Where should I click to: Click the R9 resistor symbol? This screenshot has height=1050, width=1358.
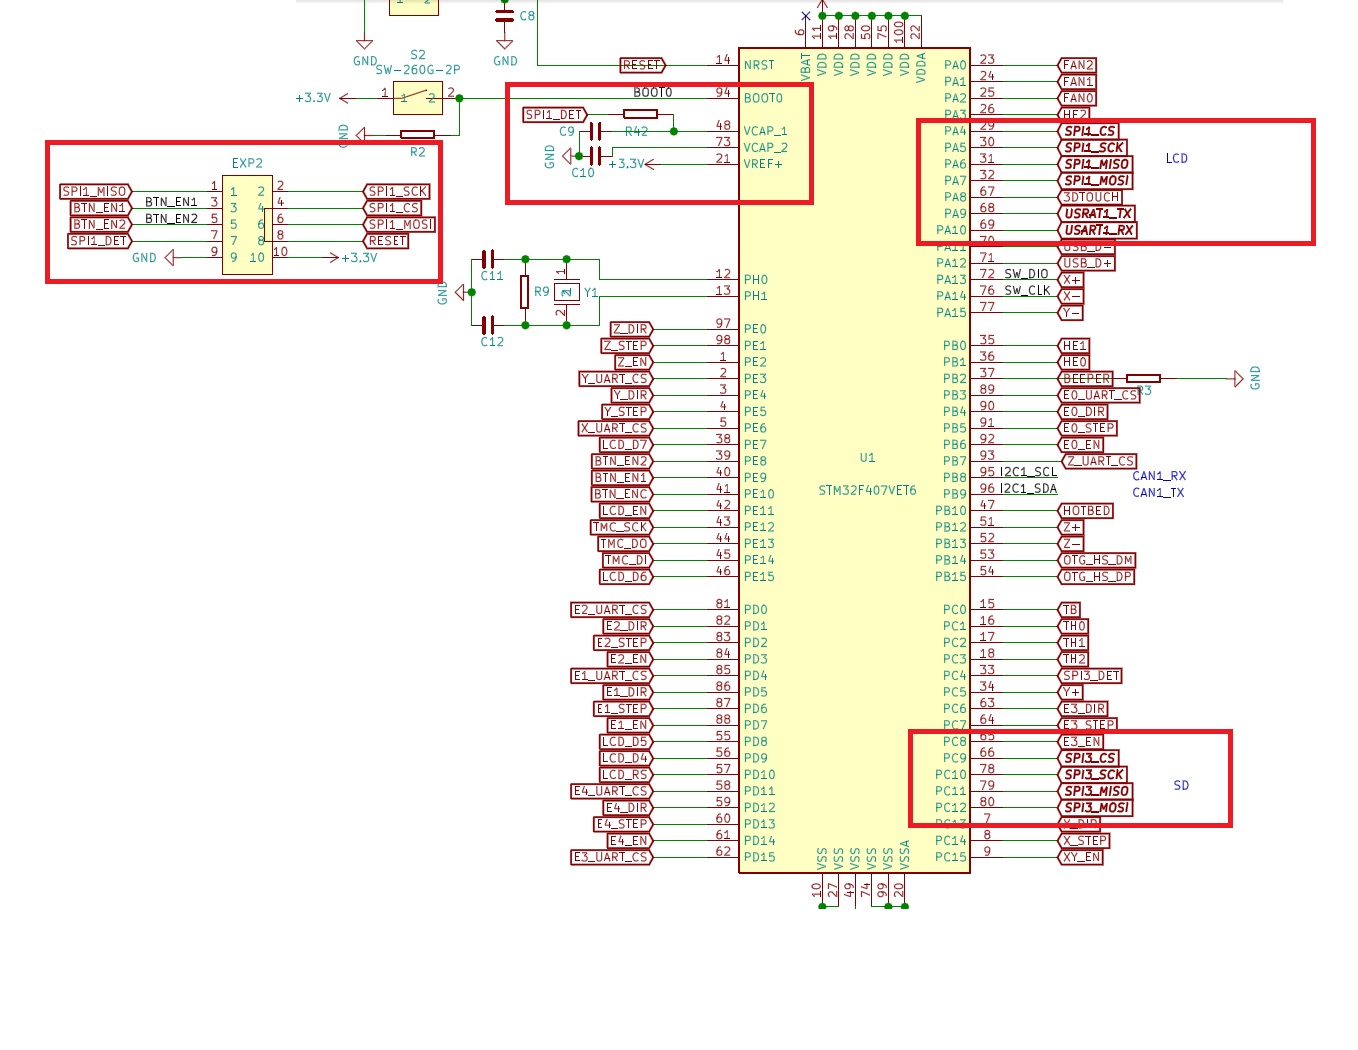point(524,292)
